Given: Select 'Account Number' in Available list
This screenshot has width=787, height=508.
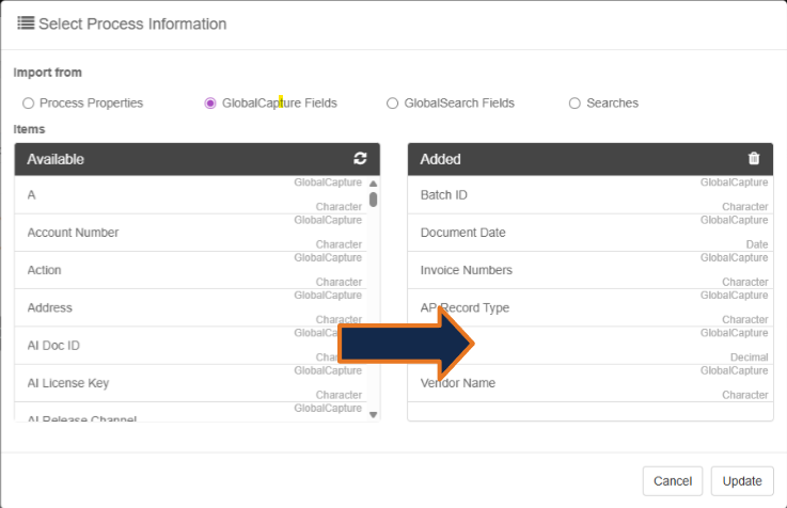Looking at the screenshot, I should point(191,232).
